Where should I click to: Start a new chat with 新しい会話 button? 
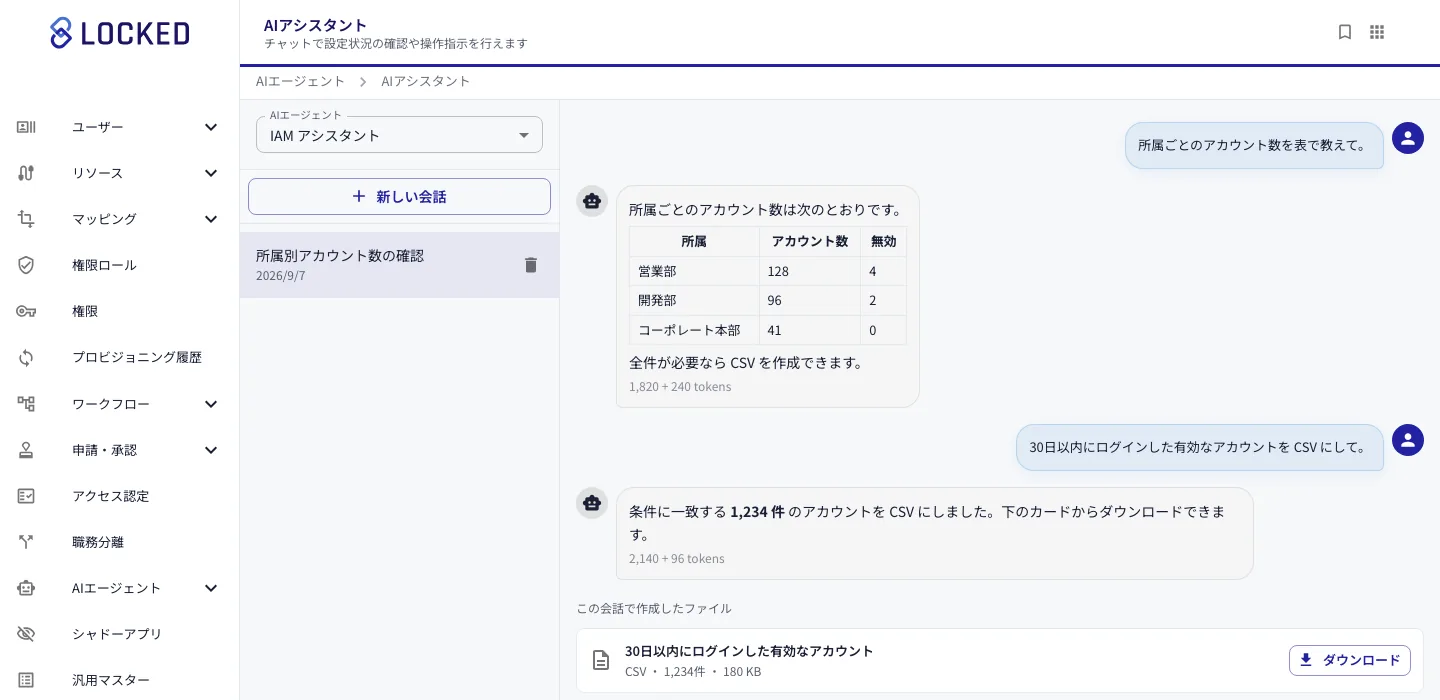click(x=399, y=196)
